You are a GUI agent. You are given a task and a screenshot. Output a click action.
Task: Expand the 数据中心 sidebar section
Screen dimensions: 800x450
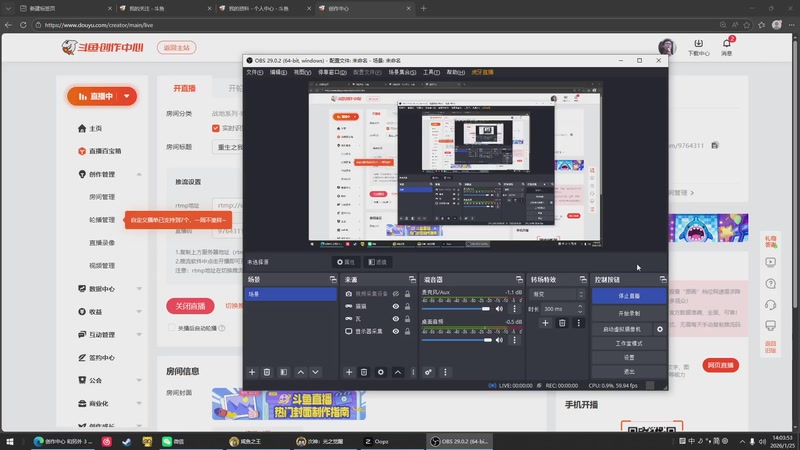tap(139, 289)
